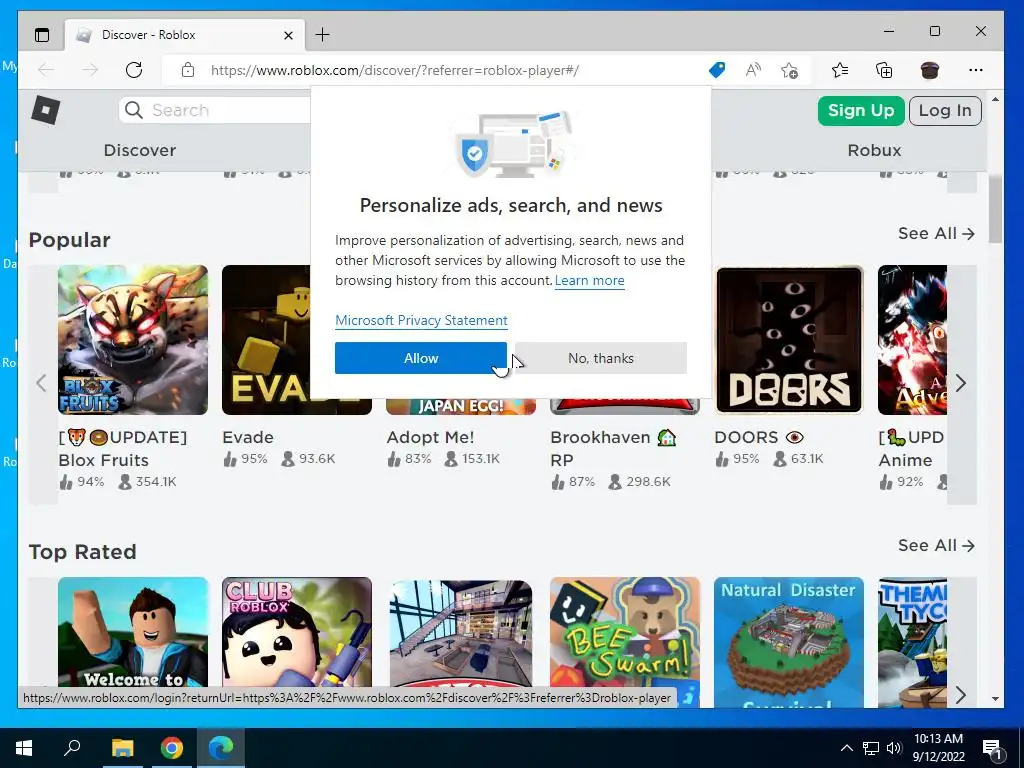Open the Evade game thumbnail
Viewport: 1024px width, 768px height.
click(x=266, y=340)
